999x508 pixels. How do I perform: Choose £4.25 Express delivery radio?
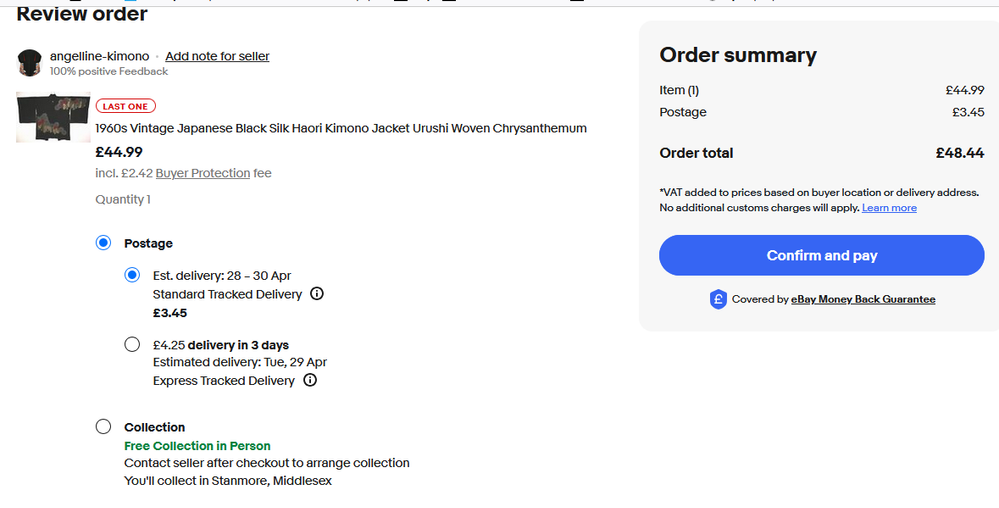tap(132, 345)
